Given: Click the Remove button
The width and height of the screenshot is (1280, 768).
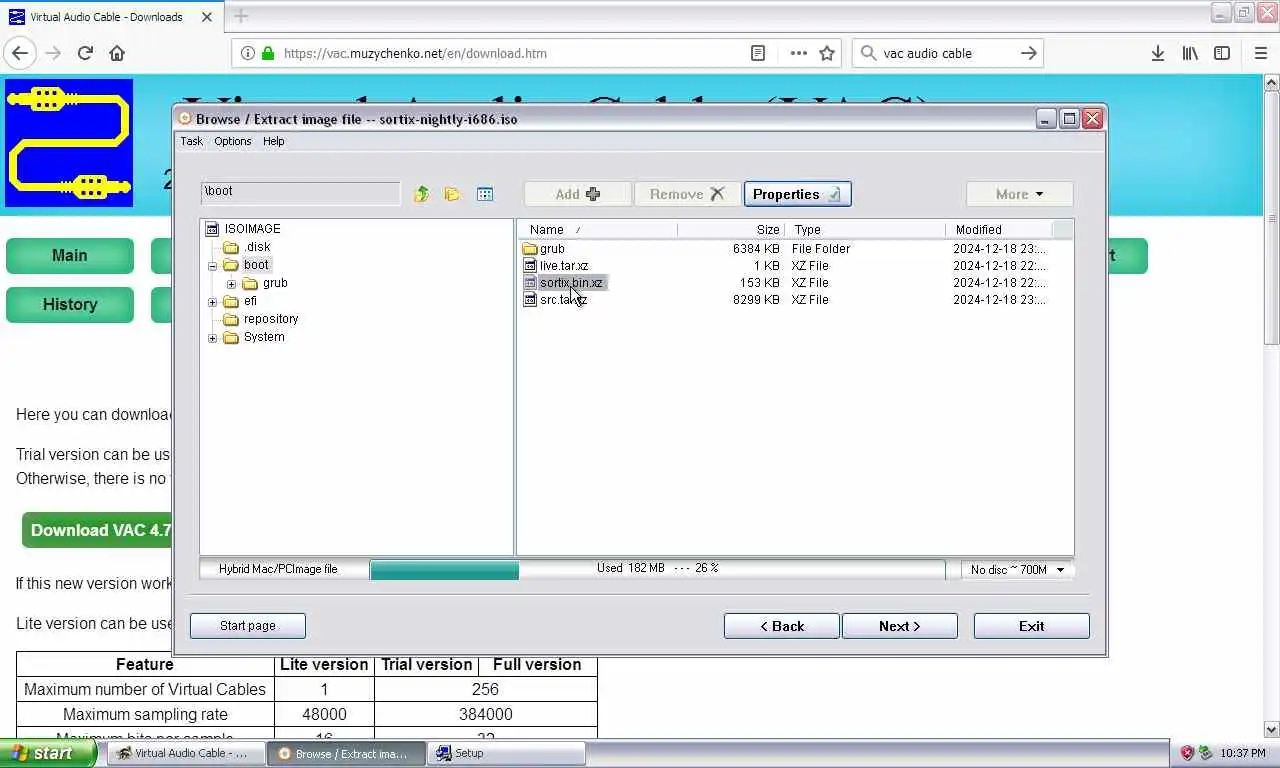Looking at the screenshot, I should point(688,194).
